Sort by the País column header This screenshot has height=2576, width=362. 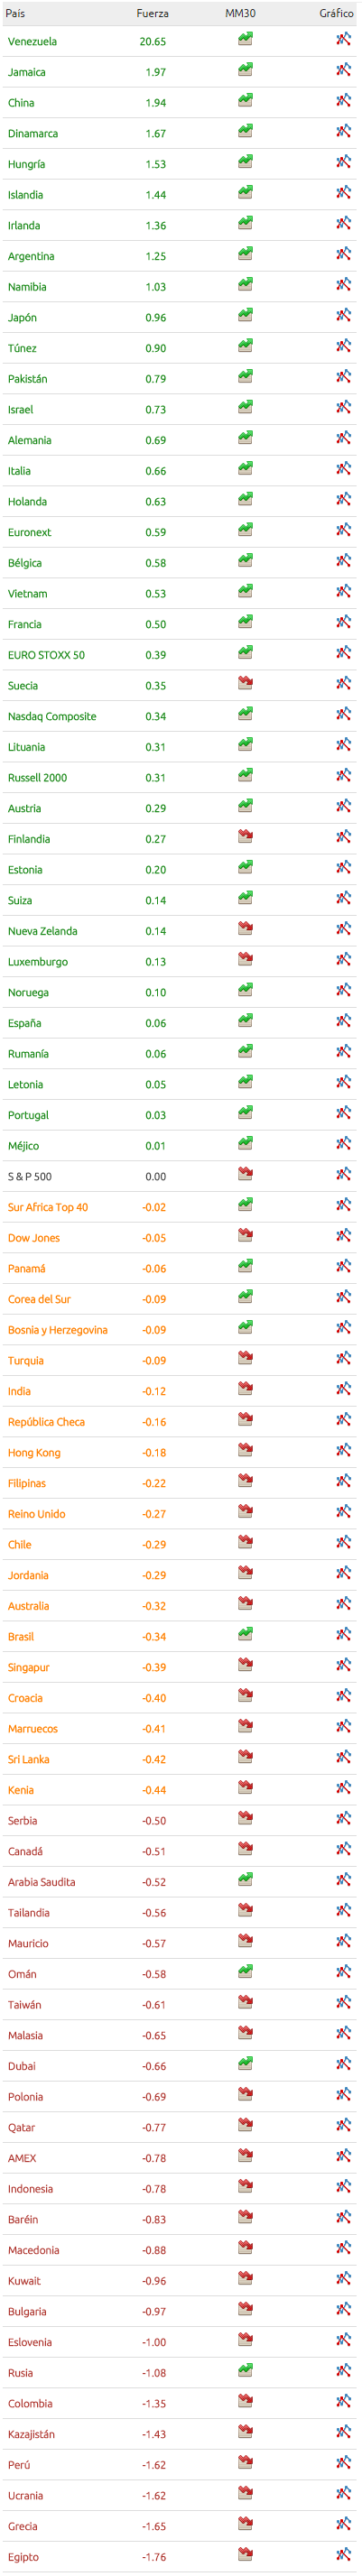point(15,14)
